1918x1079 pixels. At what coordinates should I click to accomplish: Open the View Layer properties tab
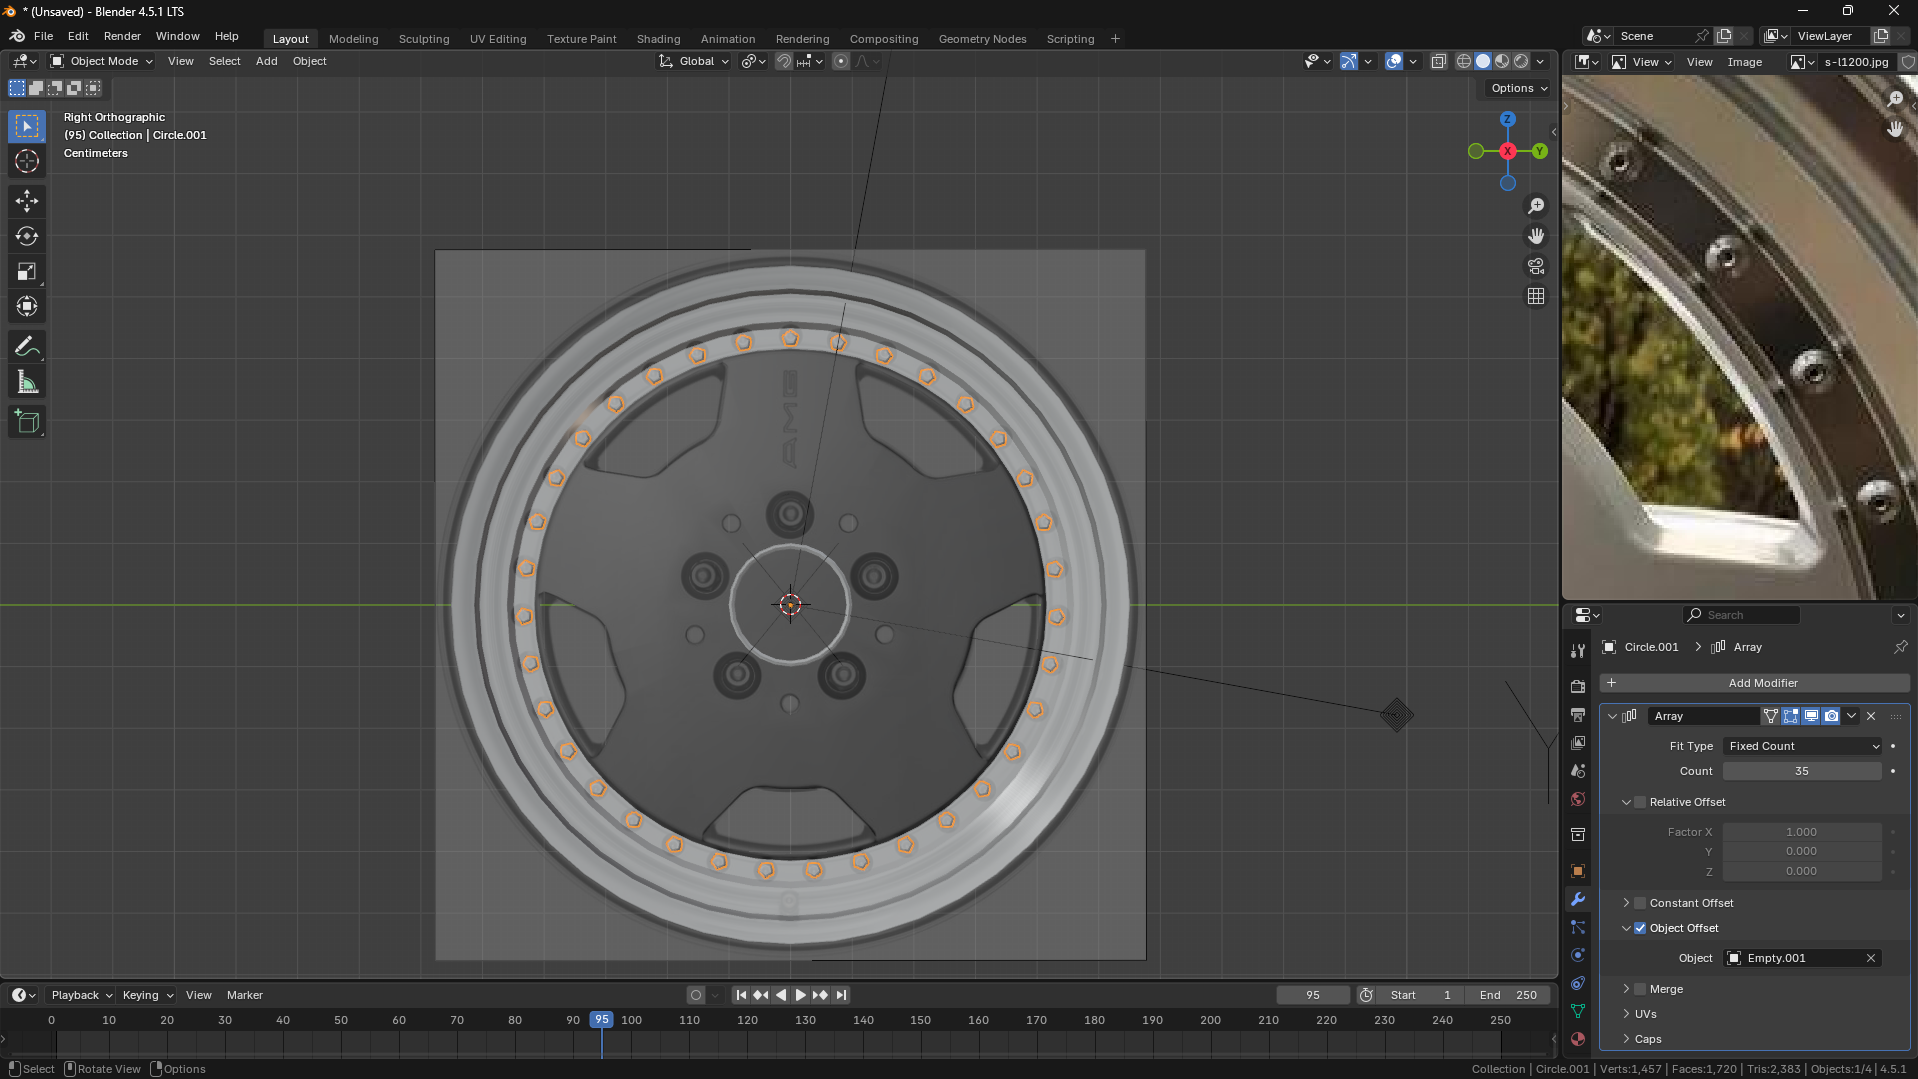(x=1578, y=742)
